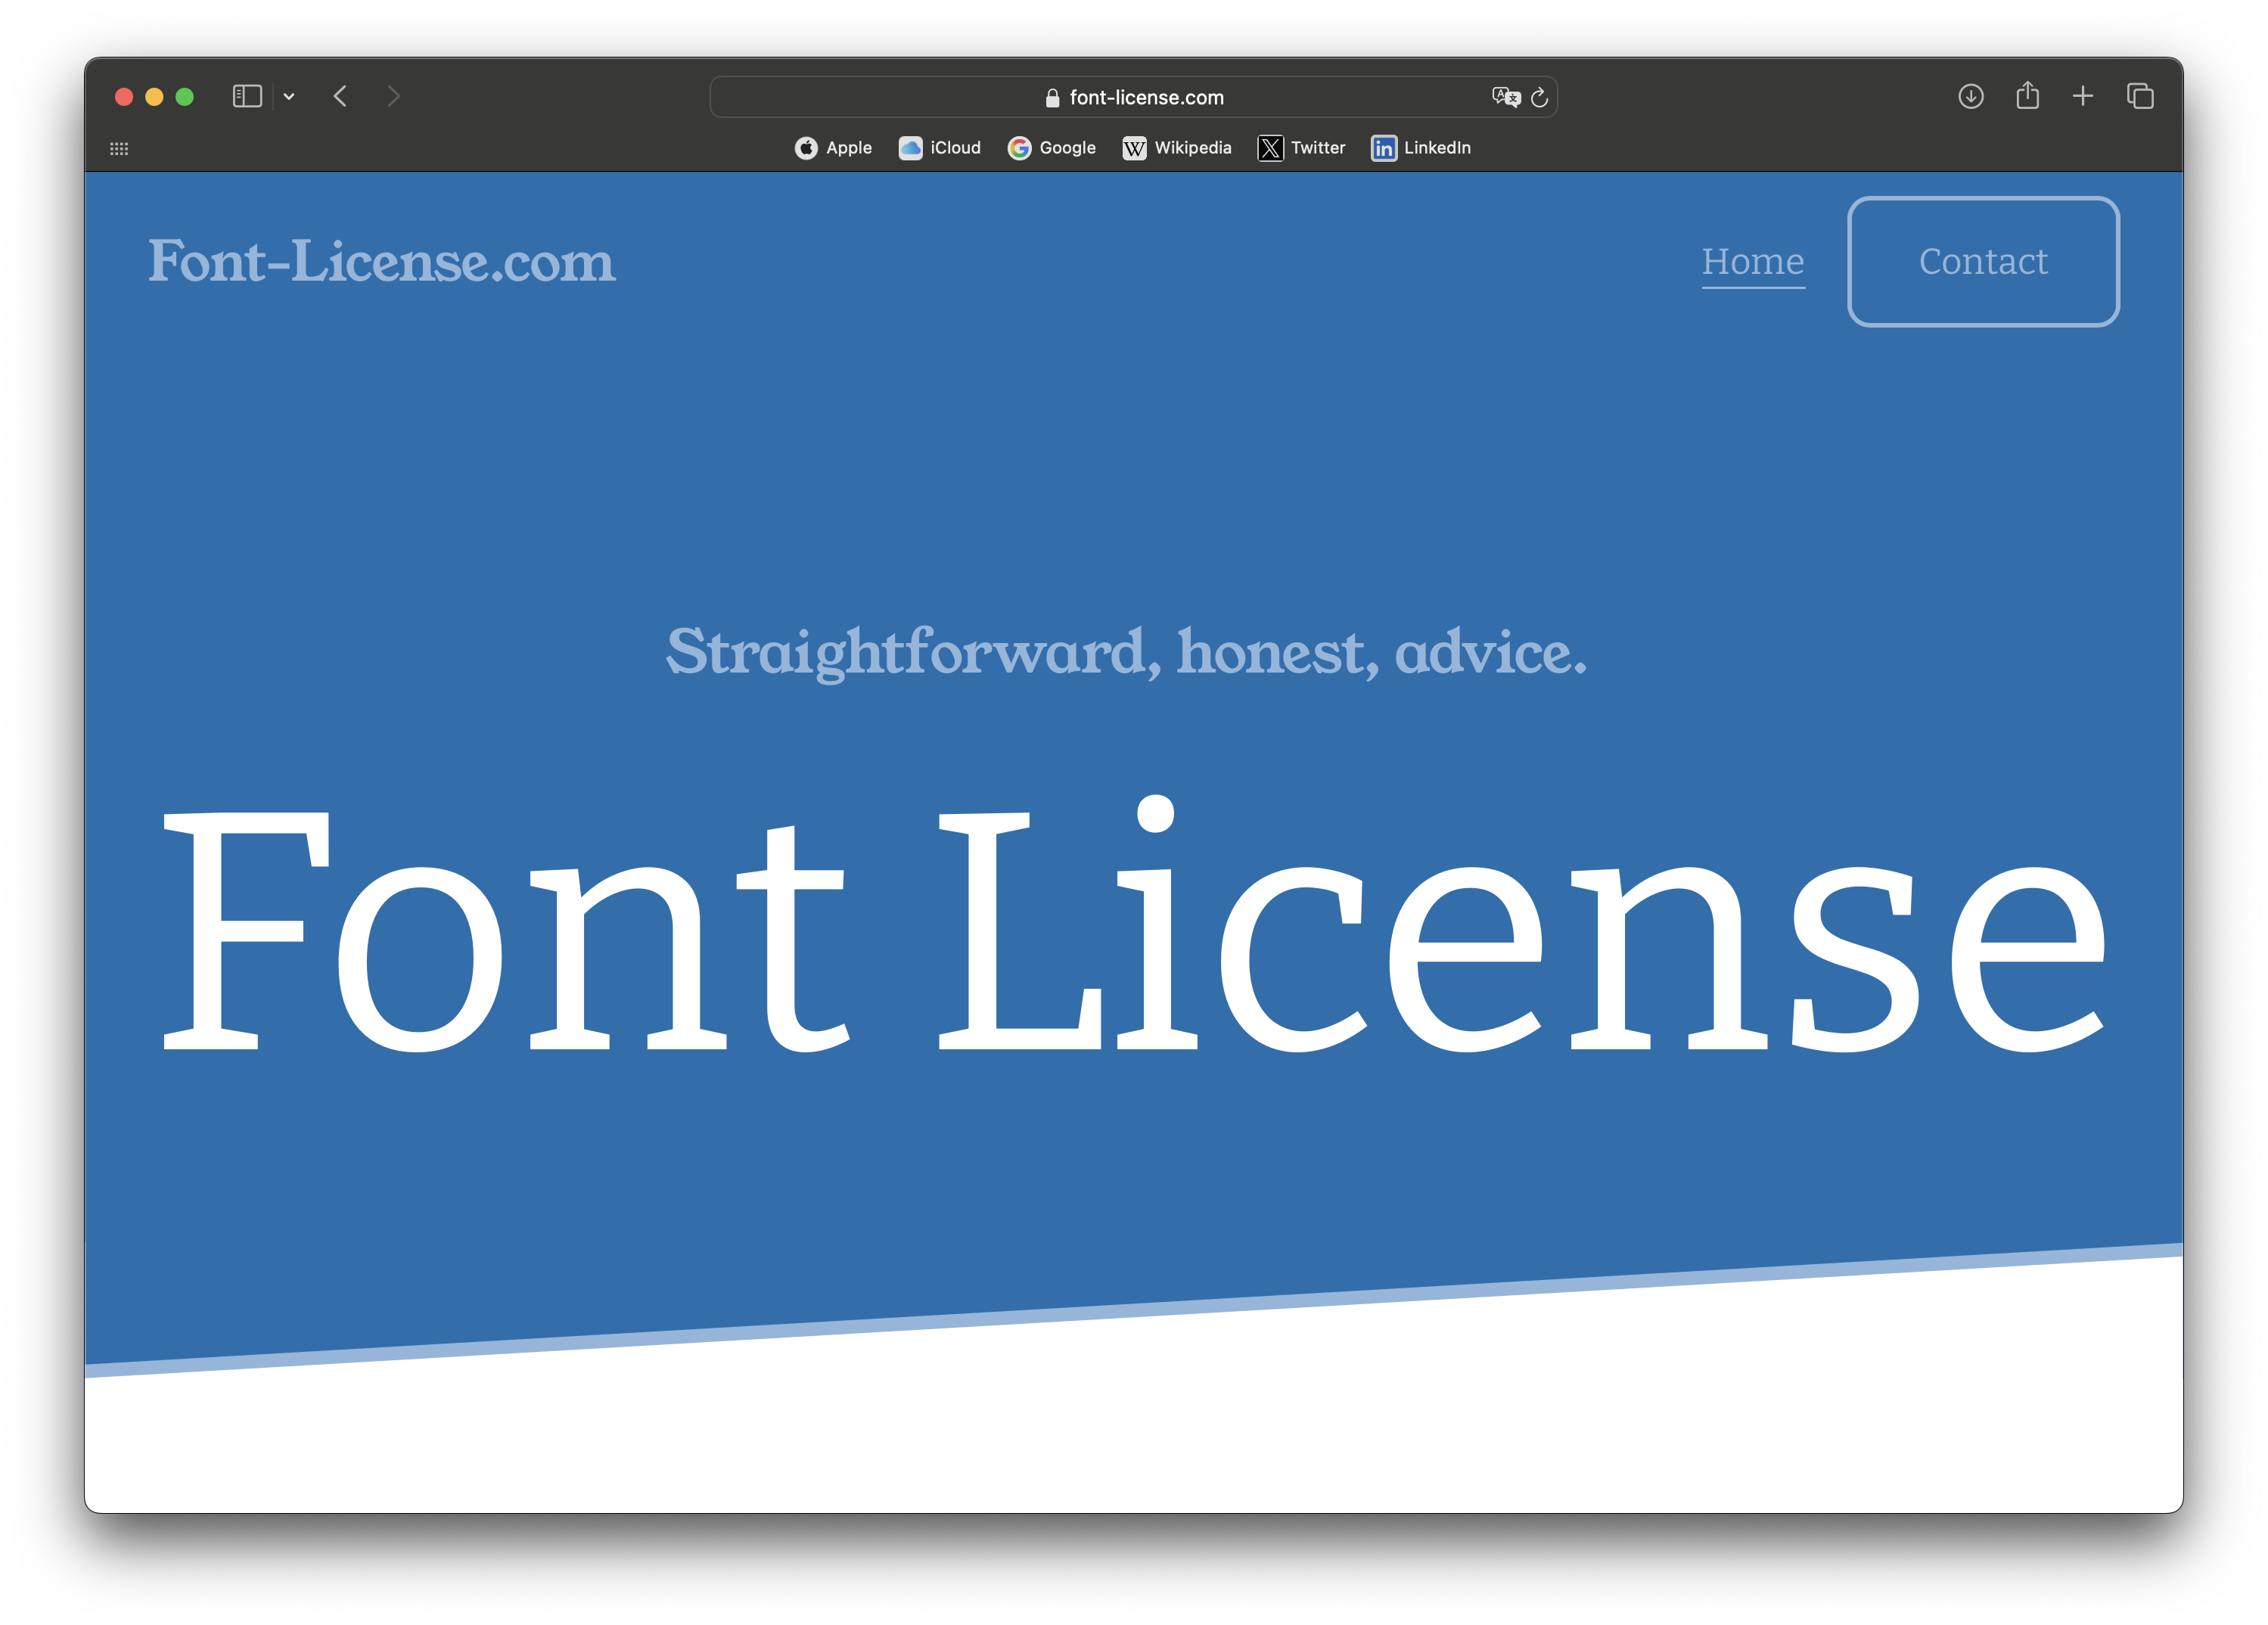Click the font-license.com address field

(x=1134, y=97)
